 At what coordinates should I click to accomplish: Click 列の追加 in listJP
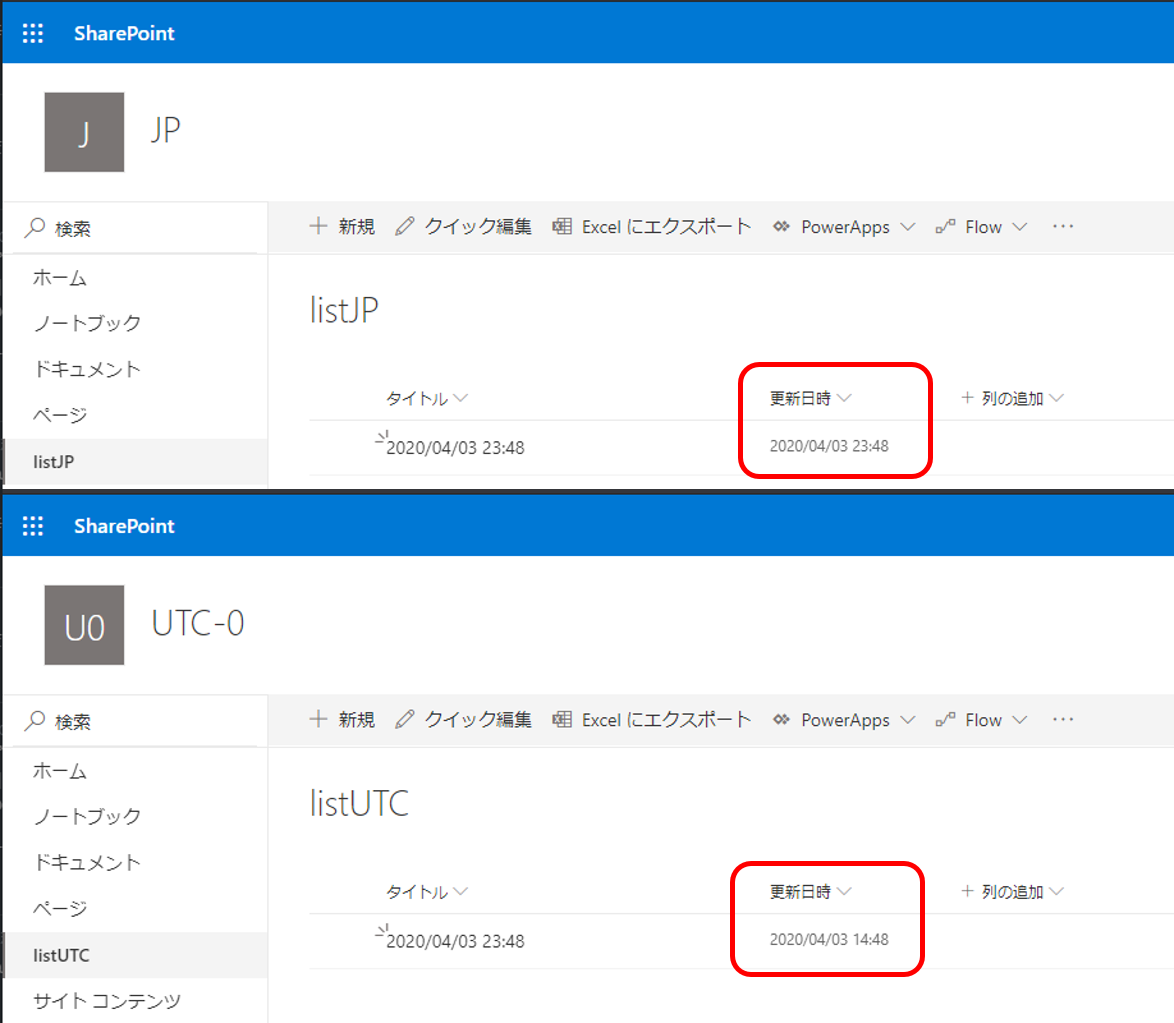(x=1012, y=398)
